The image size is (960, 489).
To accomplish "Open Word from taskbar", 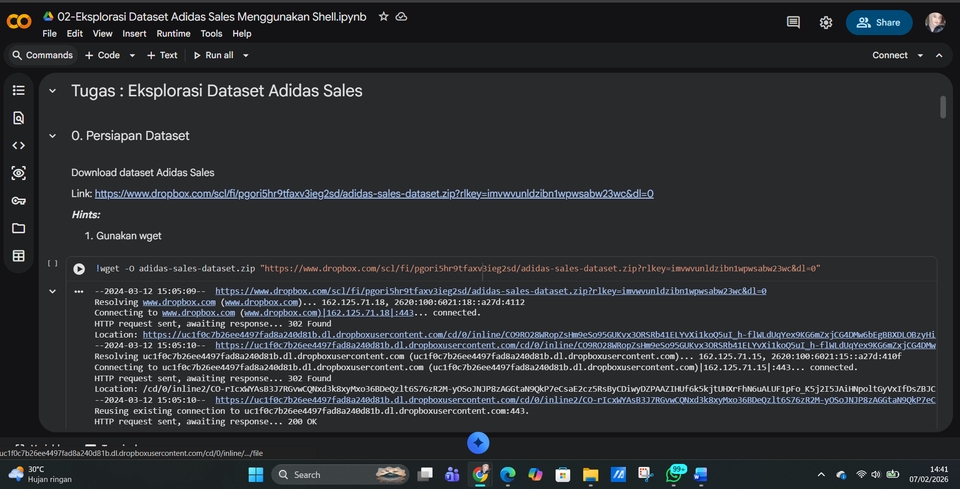I will pyautogui.click(x=700, y=474).
